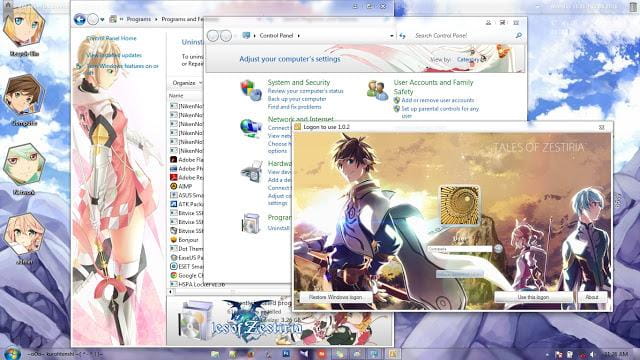This screenshot has height=360, width=640.
Task: Open Set up parental controls link
Action: point(440,112)
